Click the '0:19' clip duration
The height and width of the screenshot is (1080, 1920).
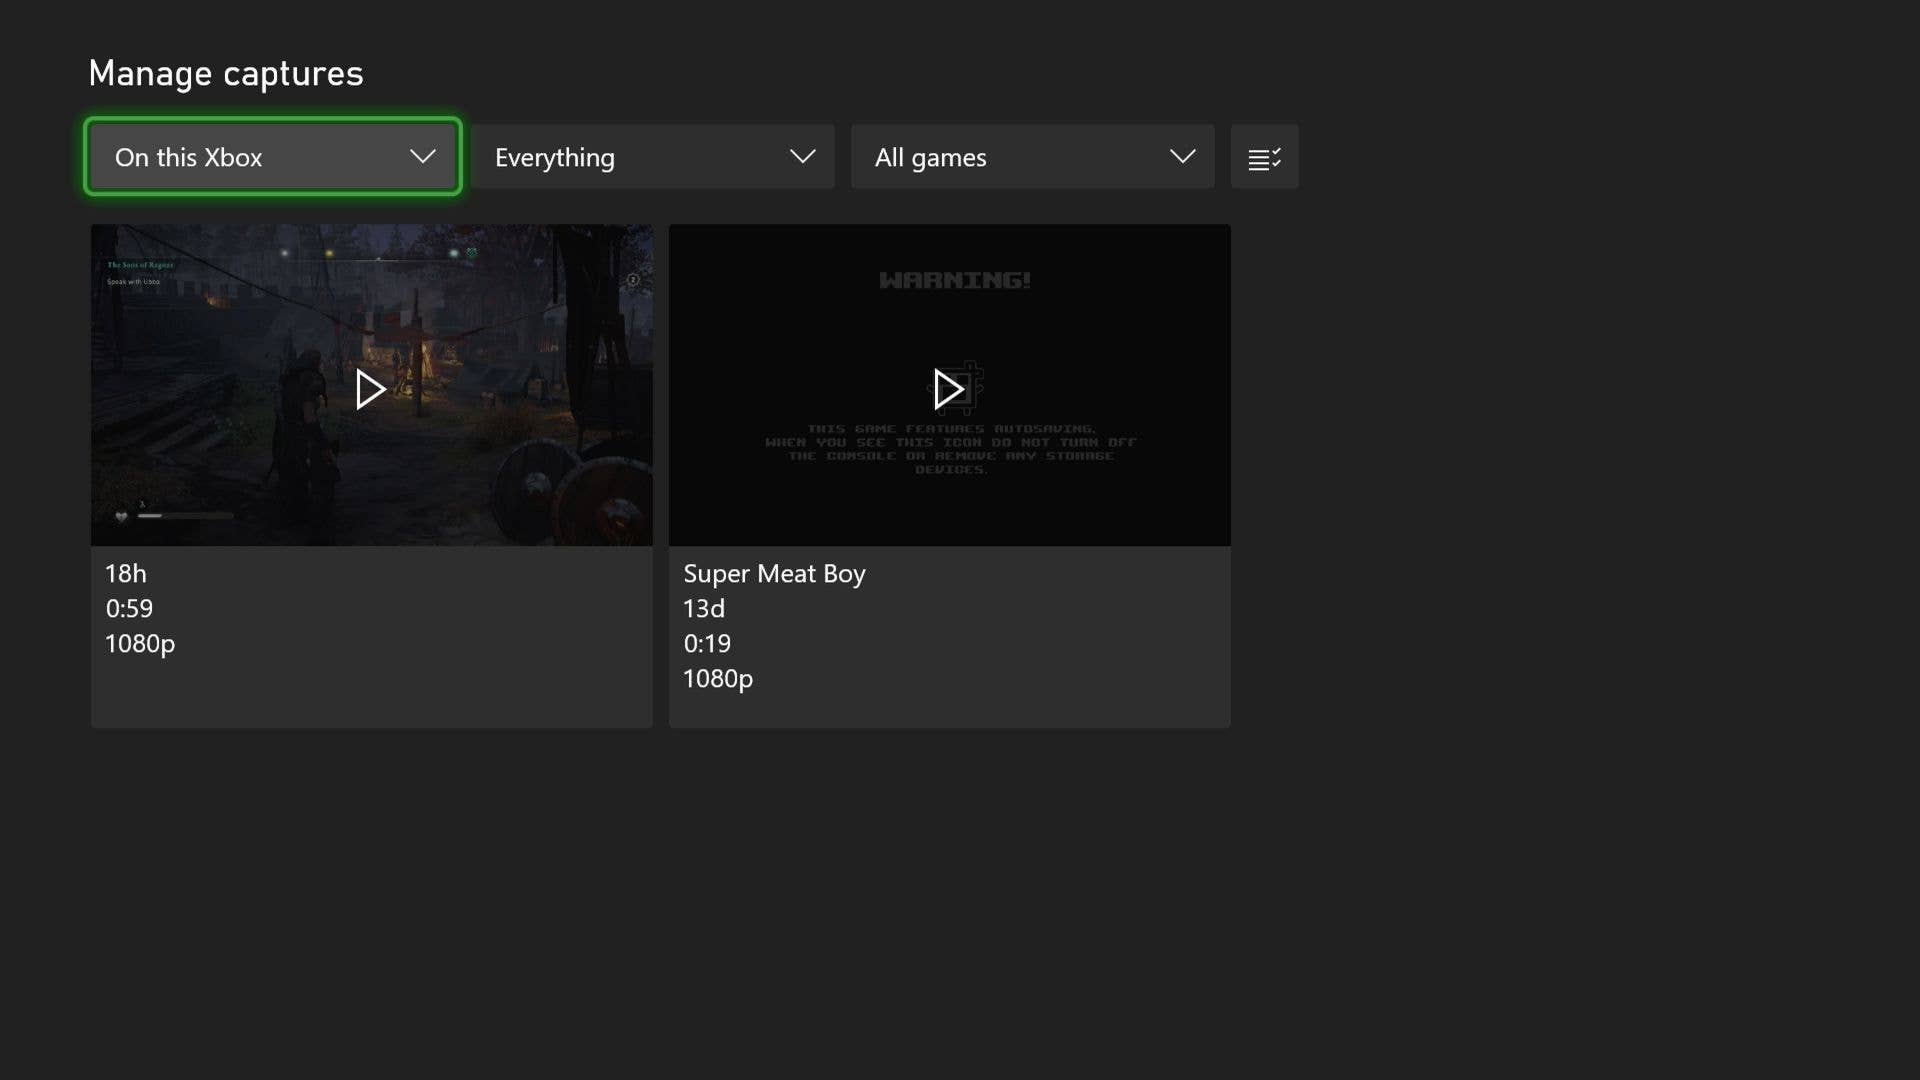click(x=707, y=644)
